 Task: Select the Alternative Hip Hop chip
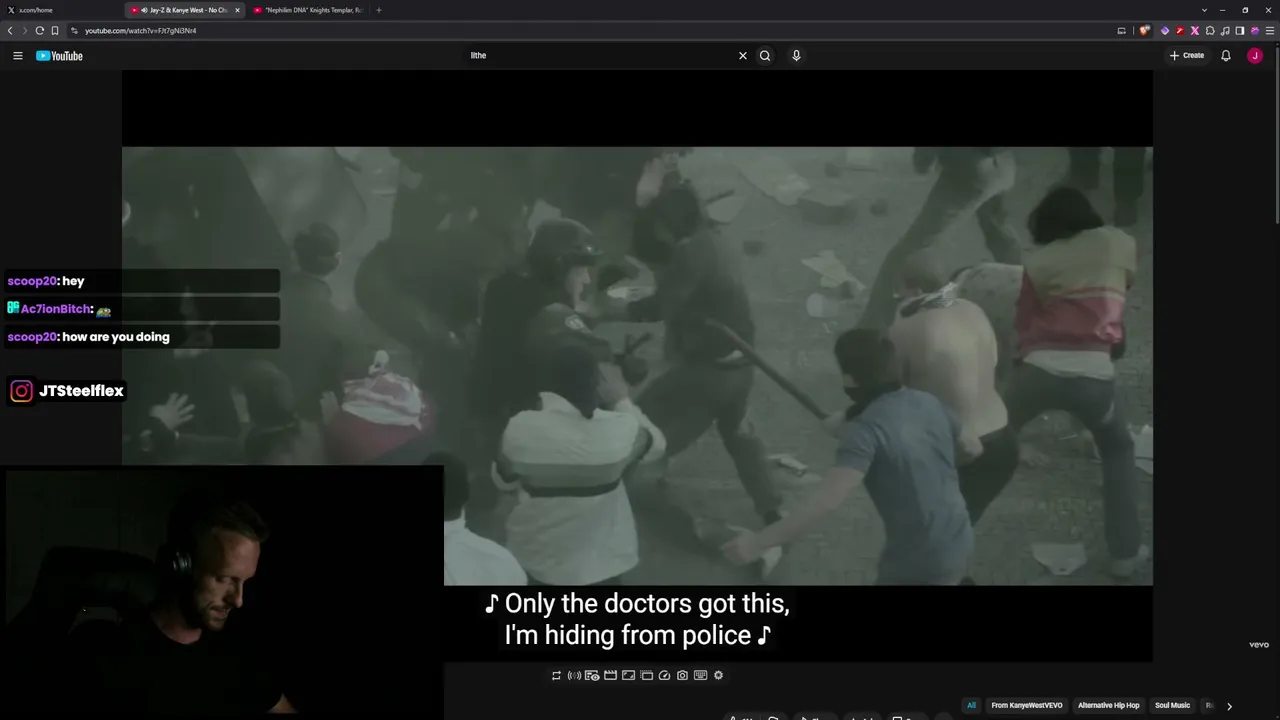pyautogui.click(x=1108, y=706)
